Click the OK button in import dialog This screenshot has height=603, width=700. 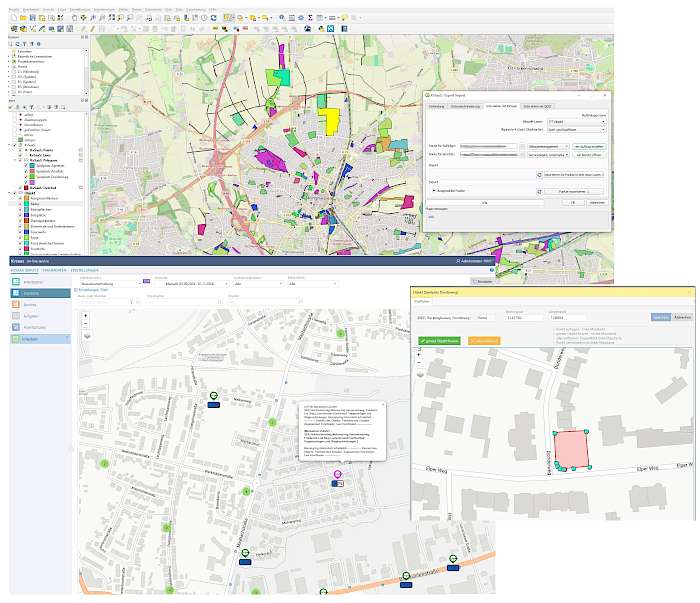click(572, 202)
